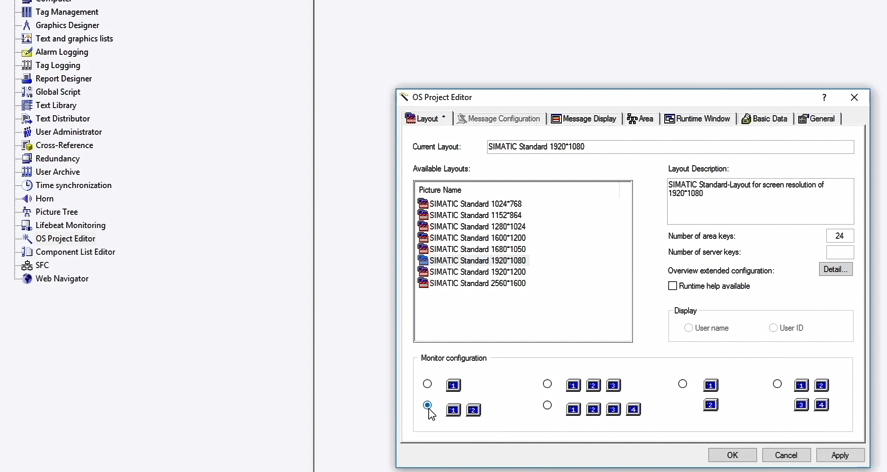
Task: Click the icon of SIMATIC Standard 1600*1200 layout
Action: click(x=423, y=237)
